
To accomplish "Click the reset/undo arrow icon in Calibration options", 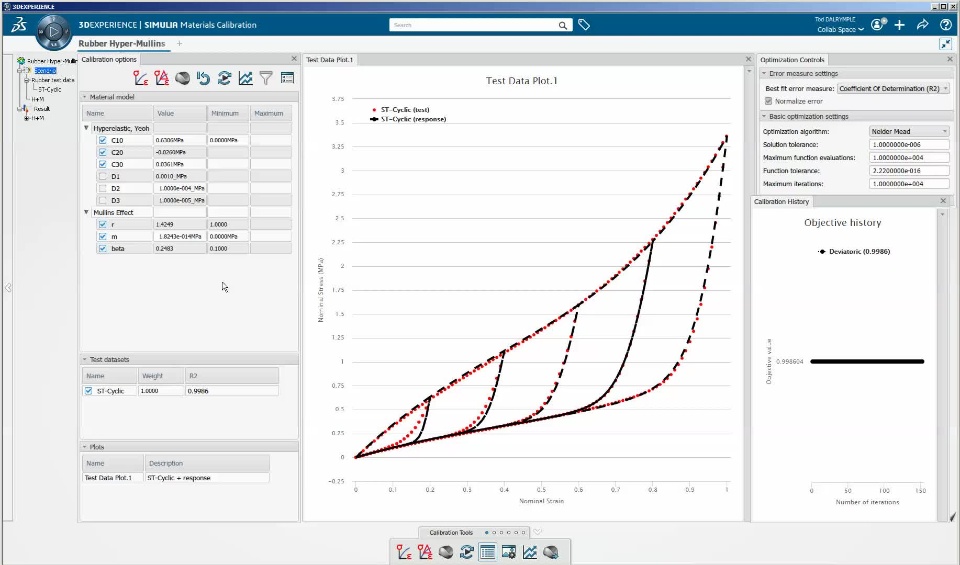I will (x=203, y=78).
